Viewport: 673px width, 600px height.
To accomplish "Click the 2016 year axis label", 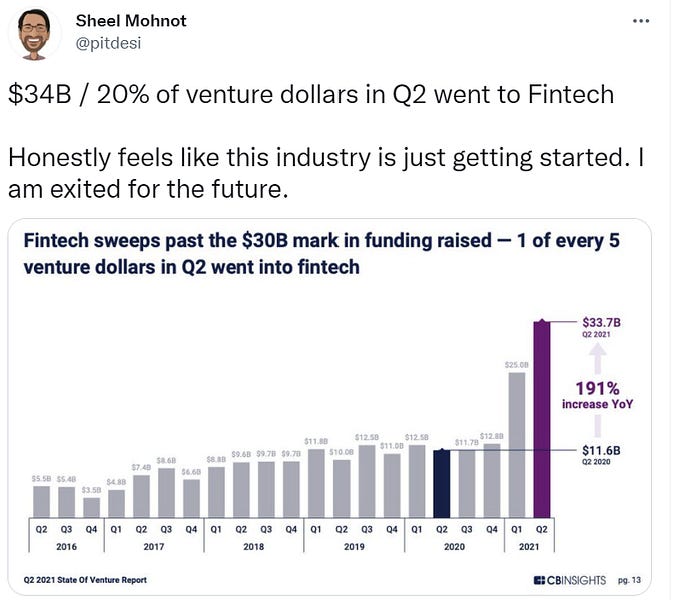I will pos(67,547).
